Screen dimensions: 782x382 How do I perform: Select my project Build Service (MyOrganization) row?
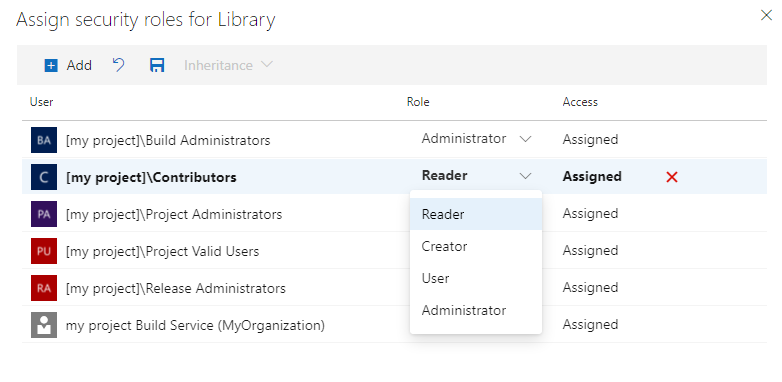pyautogui.click(x=394, y=325)
